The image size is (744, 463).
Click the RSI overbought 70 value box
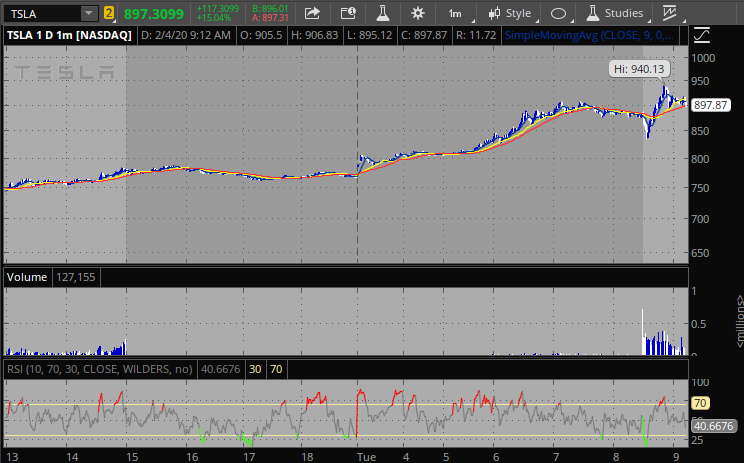click(276, 369)
